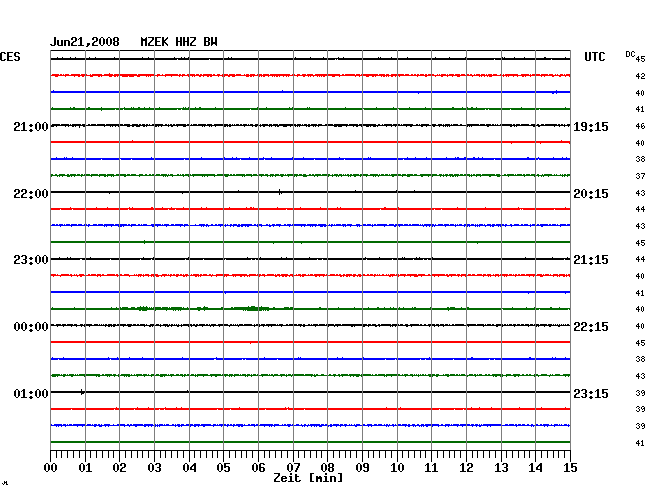The height and width of the screenshot is (494, 650).
Task: Click the 19:15 UTC time label
Action: point(591,126)
